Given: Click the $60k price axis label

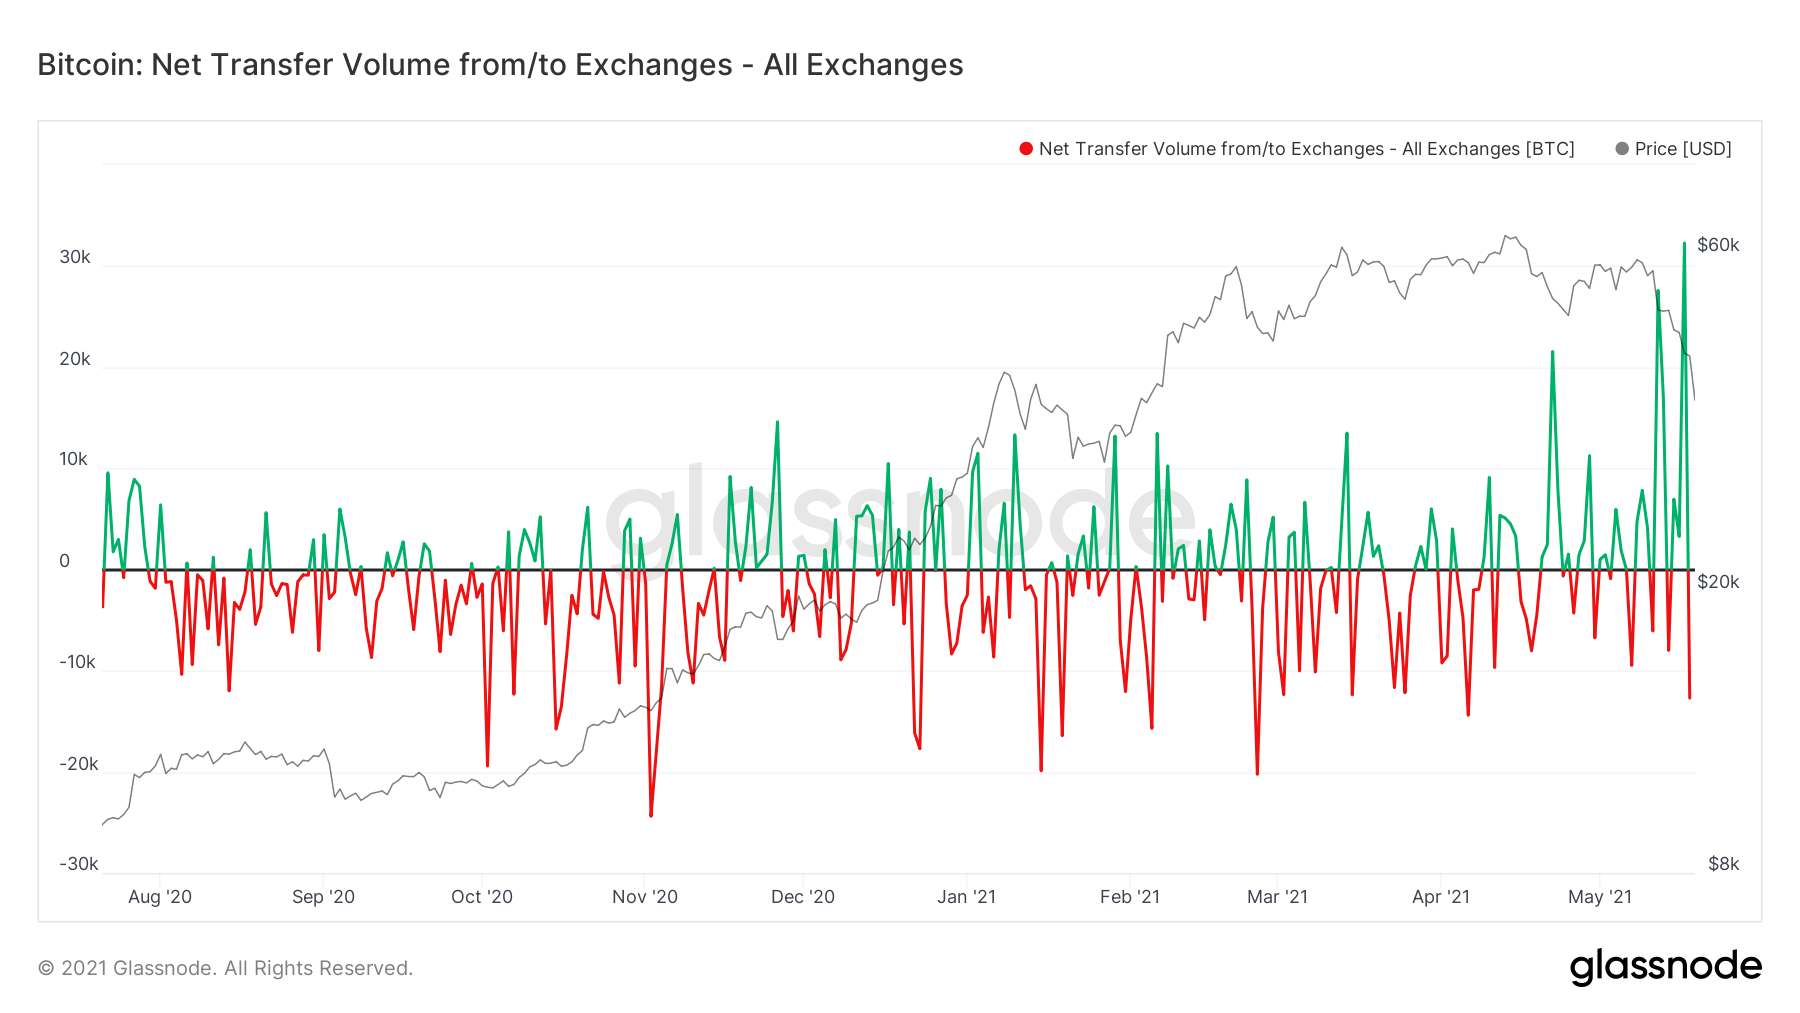Looking at the screenshot, I should [1718, 245].
